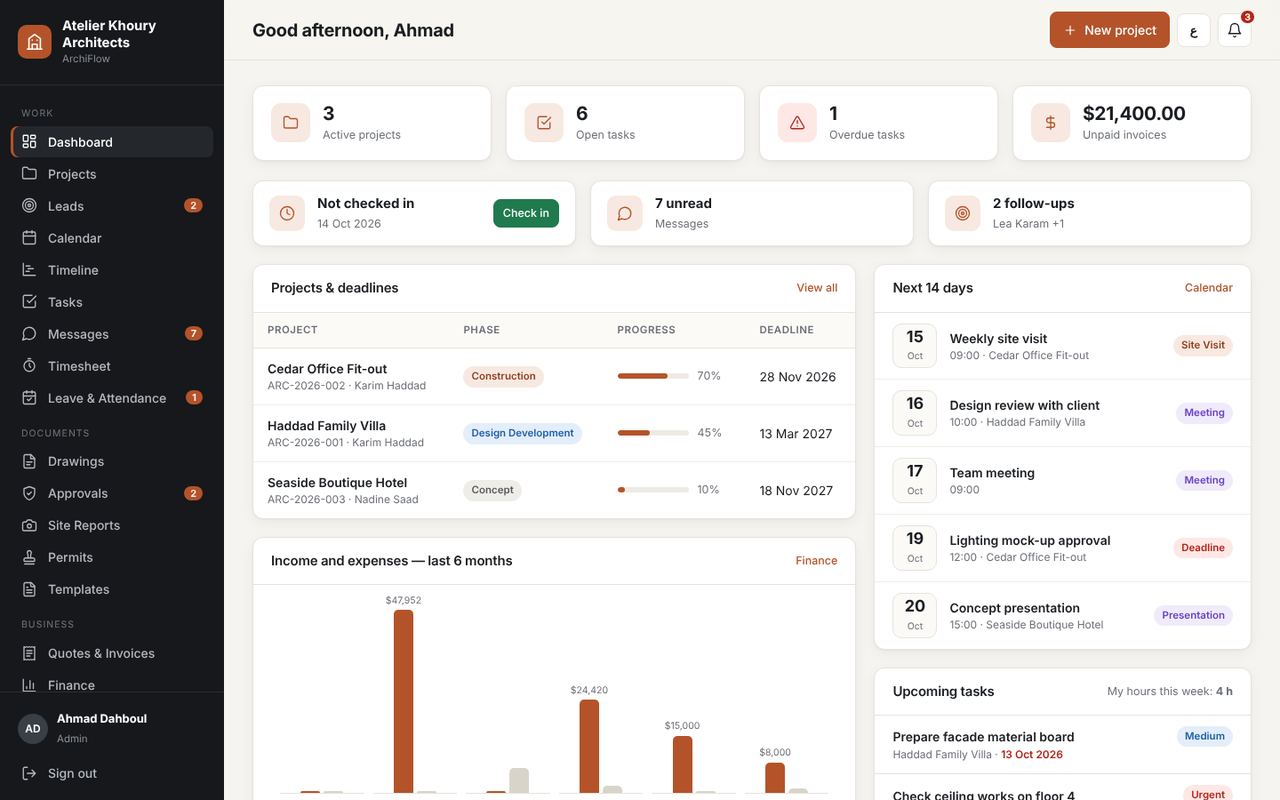The width and height of the screenshot is (1280, 800).
Task: Click the Open tasks checkmark icon
Action: (x=544, y=123)
